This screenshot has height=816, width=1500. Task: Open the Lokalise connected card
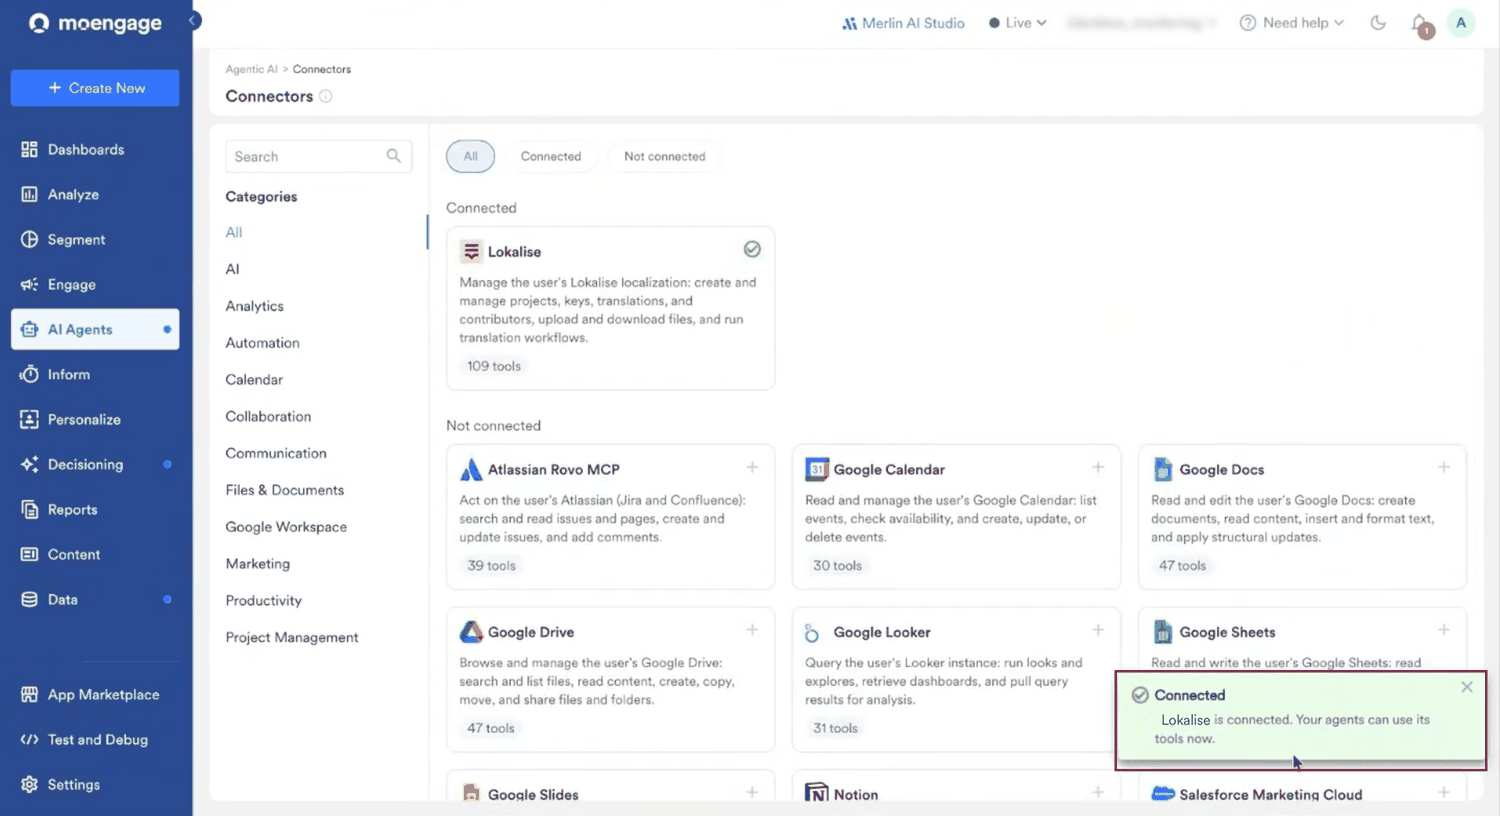tap(610, 308)
